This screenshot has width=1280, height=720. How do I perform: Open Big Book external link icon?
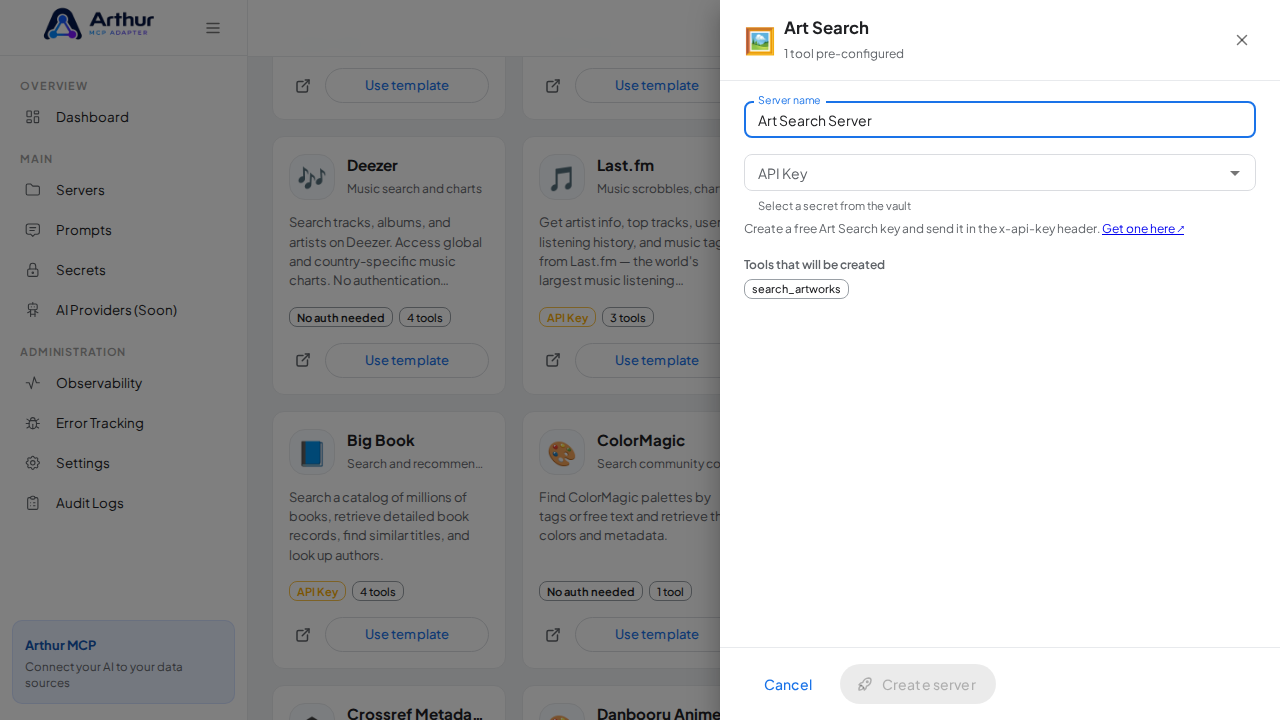tap(303, 635)
